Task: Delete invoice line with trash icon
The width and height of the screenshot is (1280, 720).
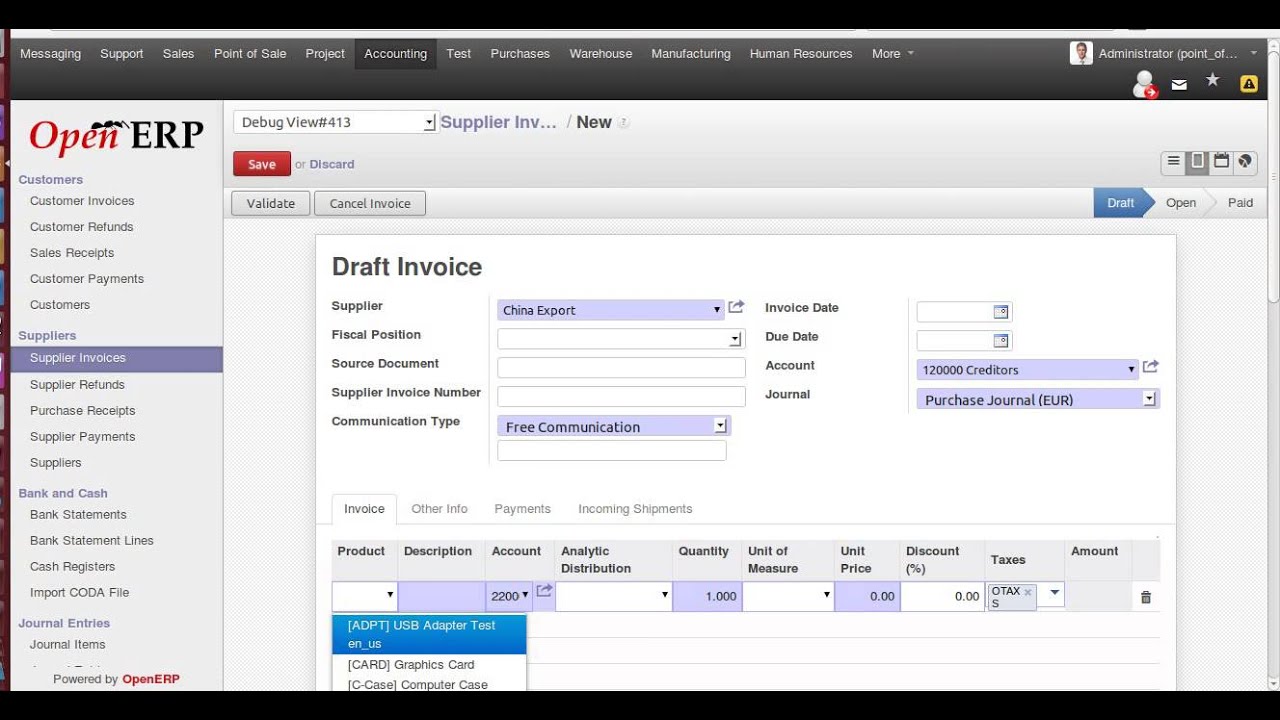Action: 1146,597
